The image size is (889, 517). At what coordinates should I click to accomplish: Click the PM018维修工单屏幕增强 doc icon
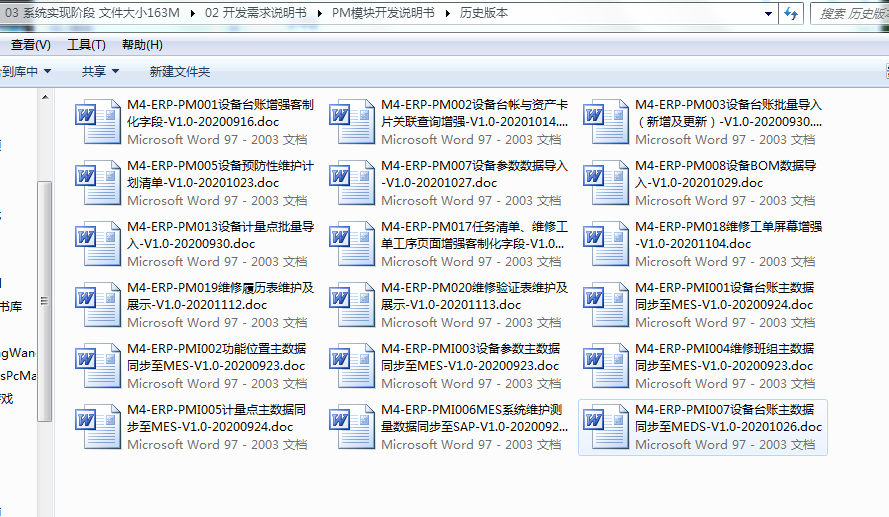pos(606,244)
